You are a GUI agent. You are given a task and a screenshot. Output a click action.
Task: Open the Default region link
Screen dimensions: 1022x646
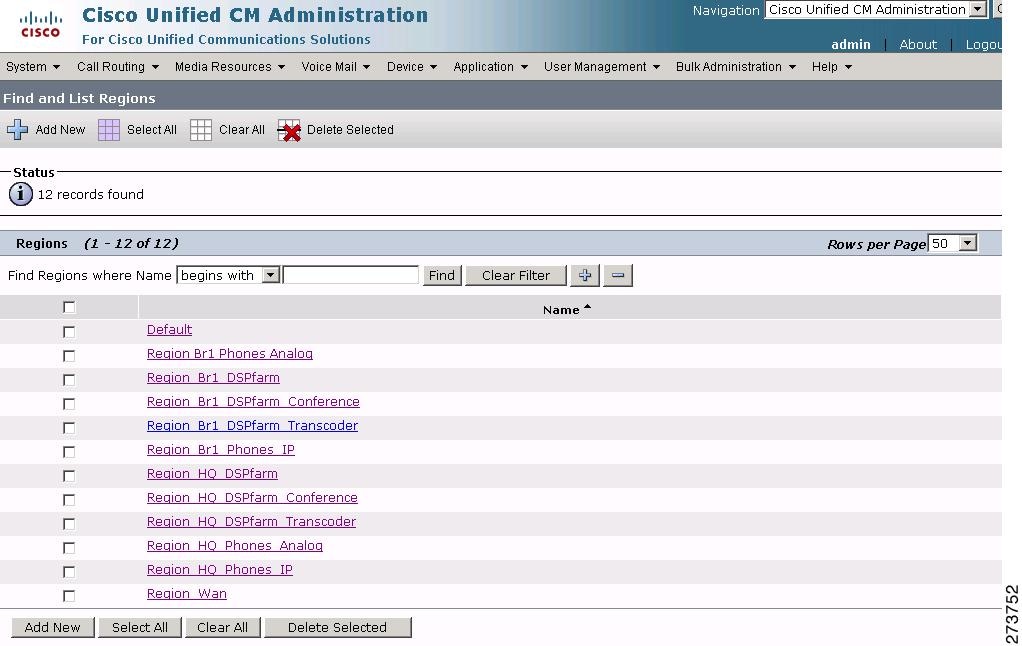point(169,330)
